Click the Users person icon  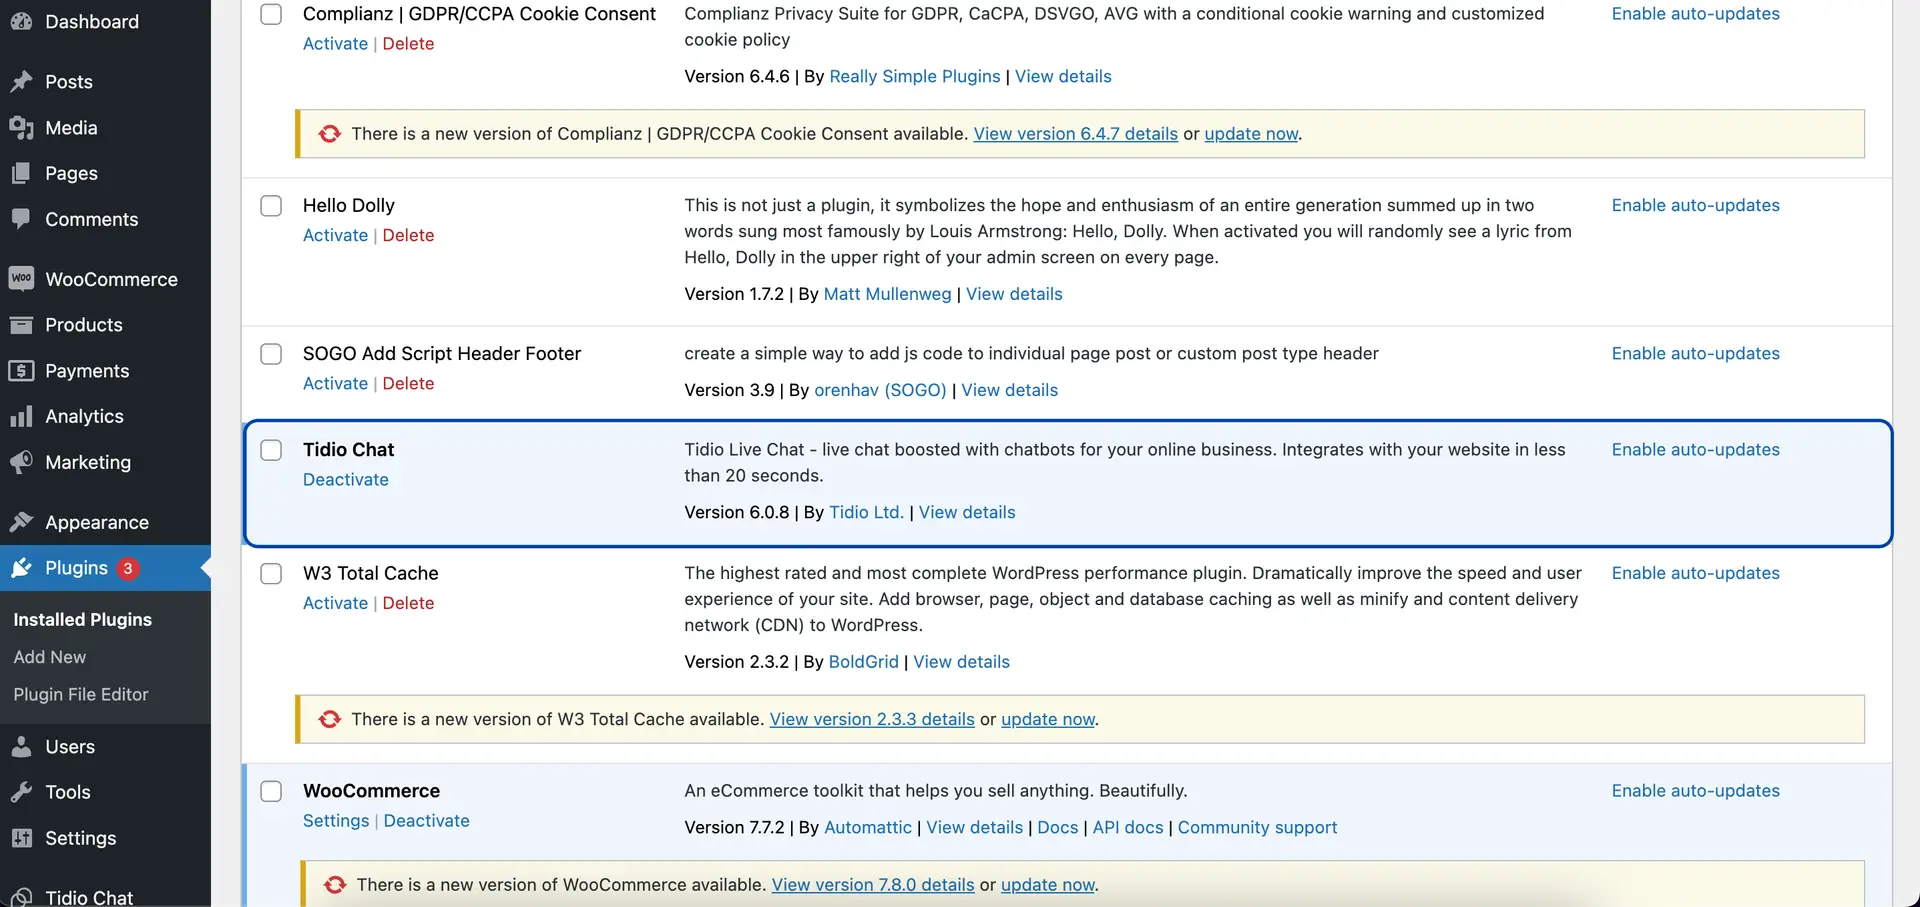[x=21, y=747]
